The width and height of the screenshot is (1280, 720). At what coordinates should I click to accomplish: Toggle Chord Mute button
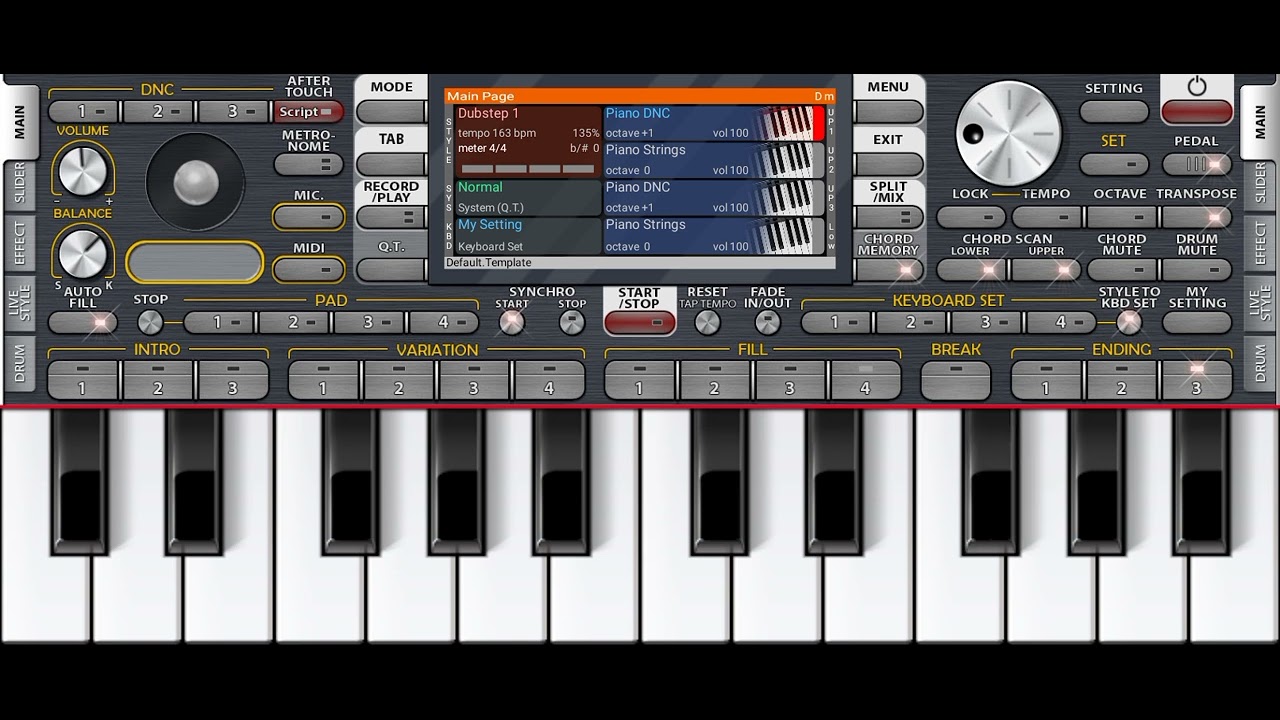coord(1121,269)
